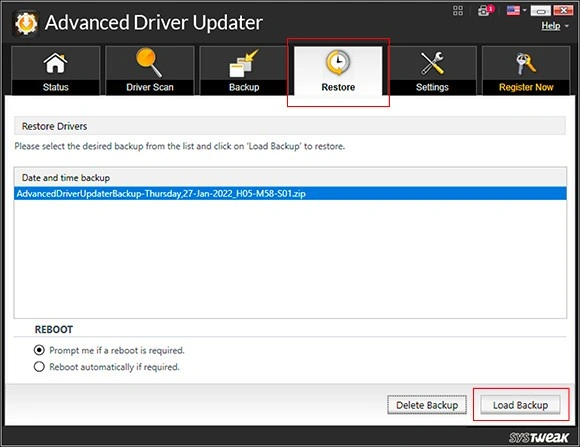Open the Help link
The width and height of the screenshot is (580, 447).
point(551,26)
